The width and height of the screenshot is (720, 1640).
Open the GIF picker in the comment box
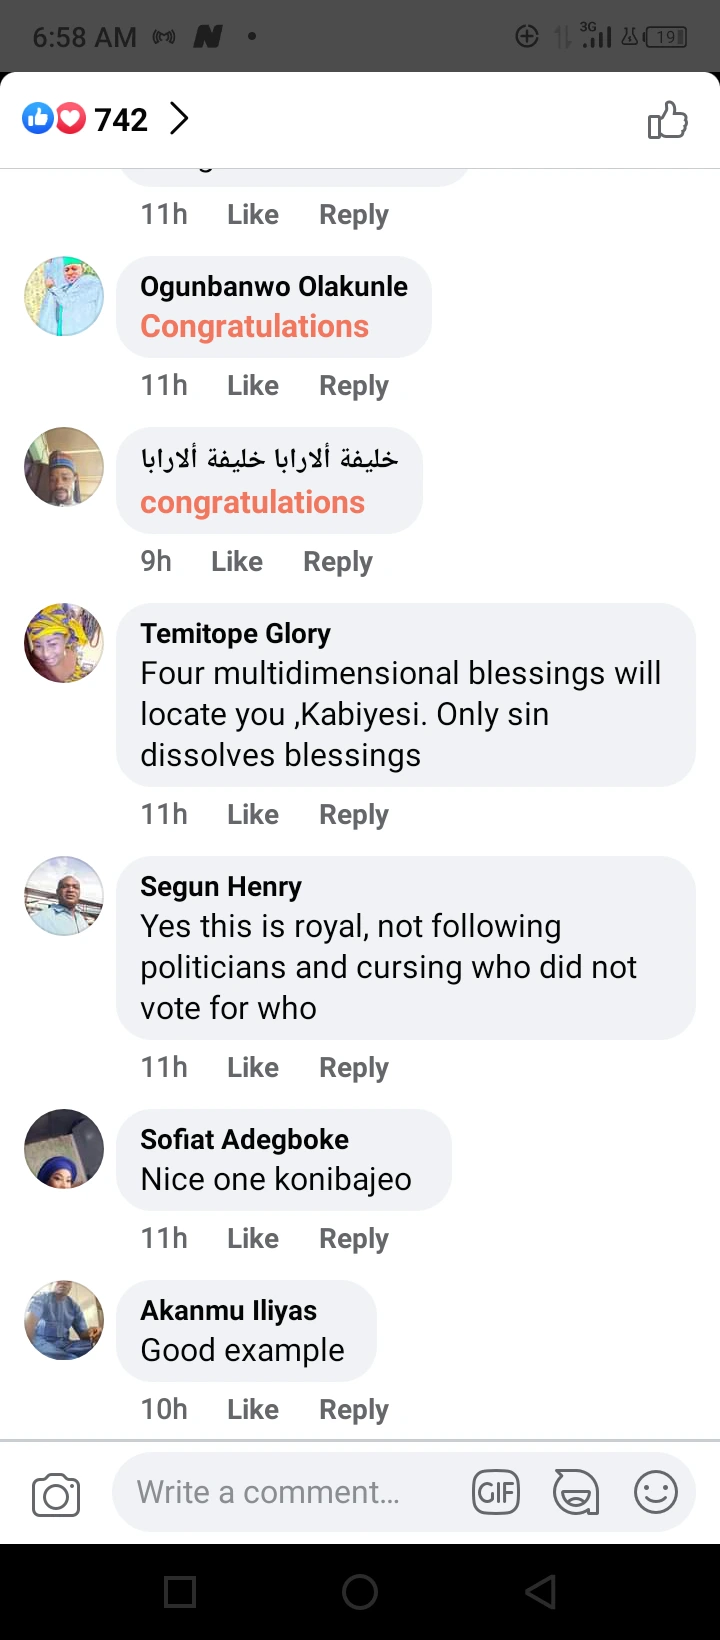coord(496,1493)
